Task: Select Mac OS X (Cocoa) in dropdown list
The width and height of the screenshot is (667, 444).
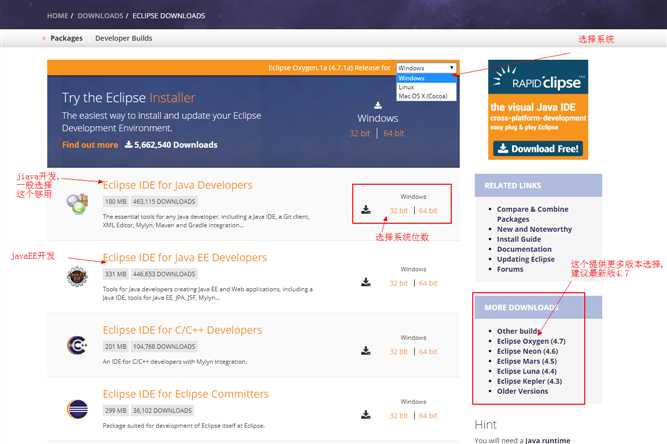Action: [x=426, y=96]
